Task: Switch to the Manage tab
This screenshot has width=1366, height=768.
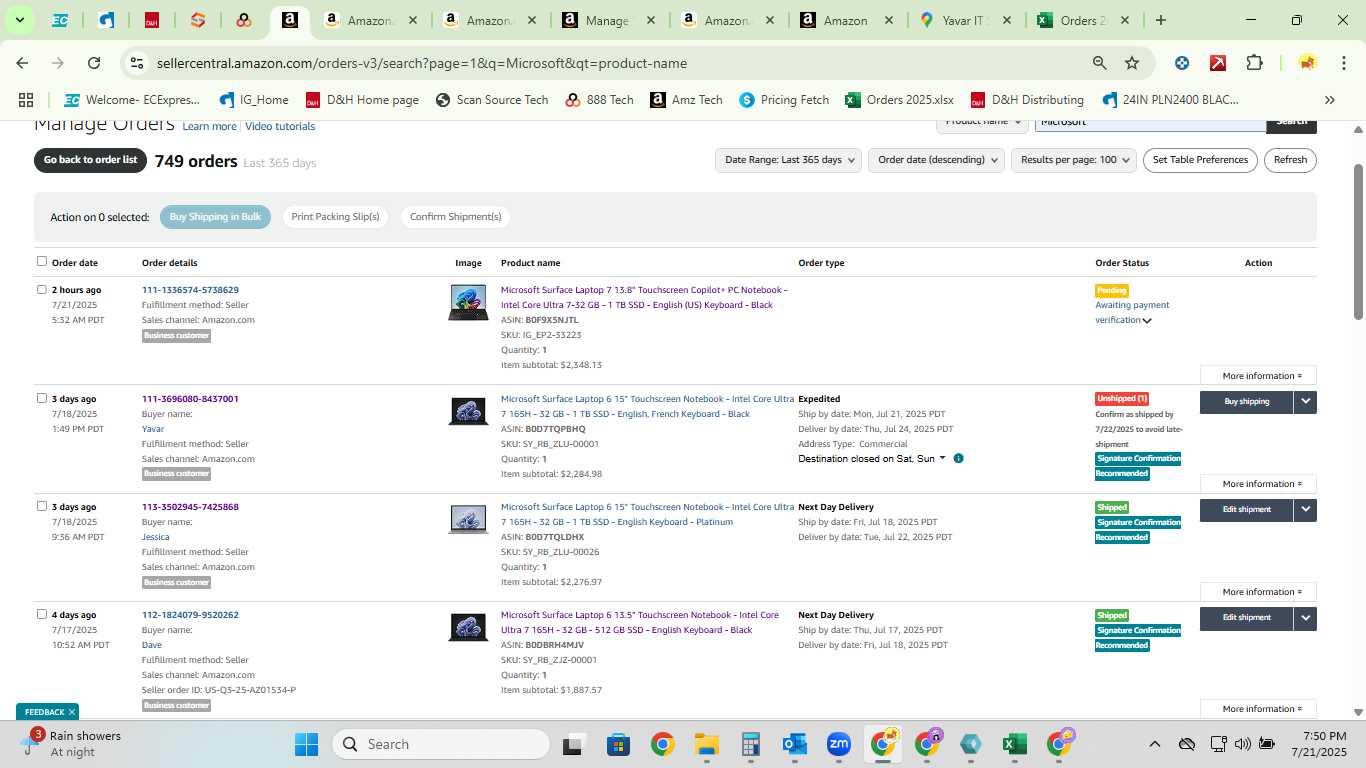Action: (607, 20)
